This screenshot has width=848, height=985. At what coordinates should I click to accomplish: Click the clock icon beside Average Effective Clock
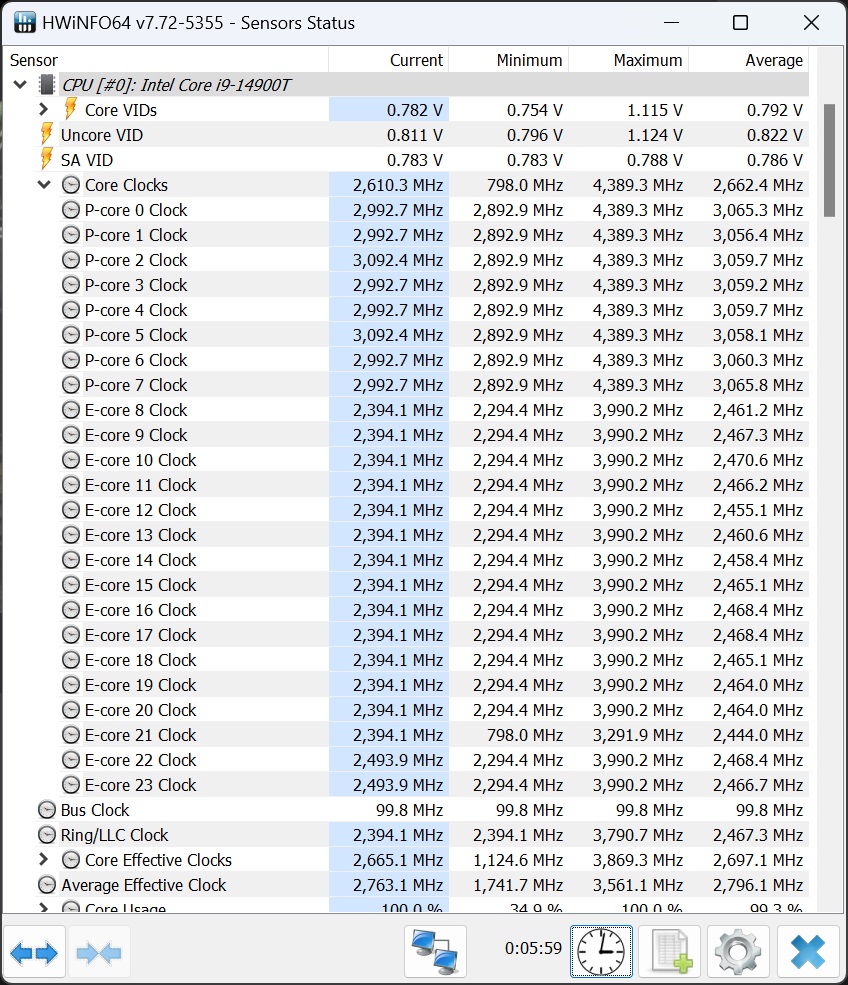tap(46, 884)
